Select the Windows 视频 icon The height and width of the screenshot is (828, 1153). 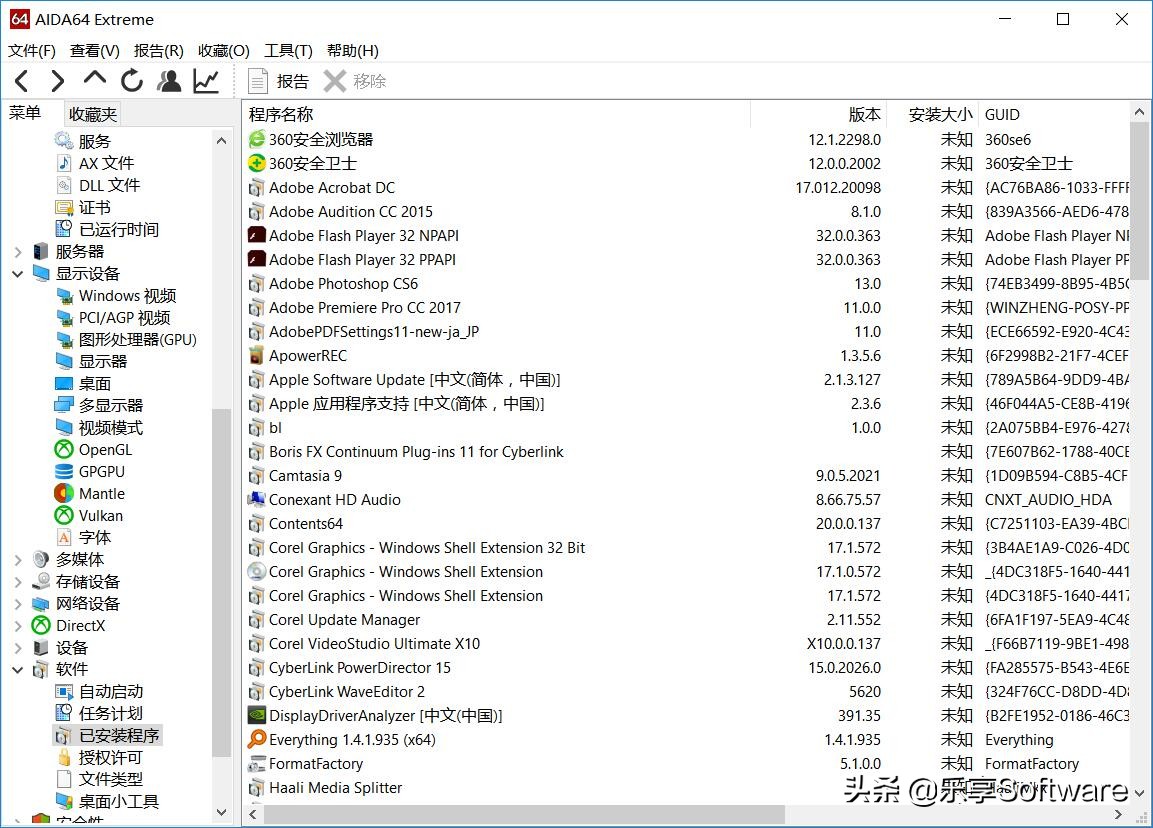pos(64,296)
